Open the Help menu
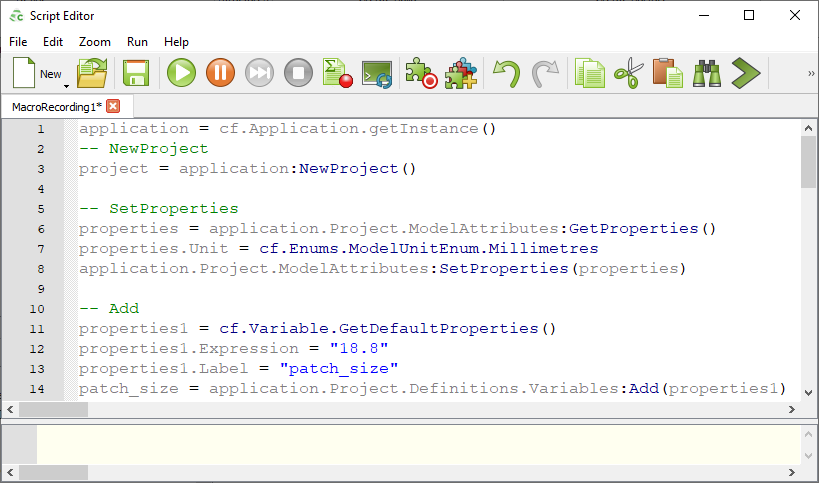 pos(176,42)
